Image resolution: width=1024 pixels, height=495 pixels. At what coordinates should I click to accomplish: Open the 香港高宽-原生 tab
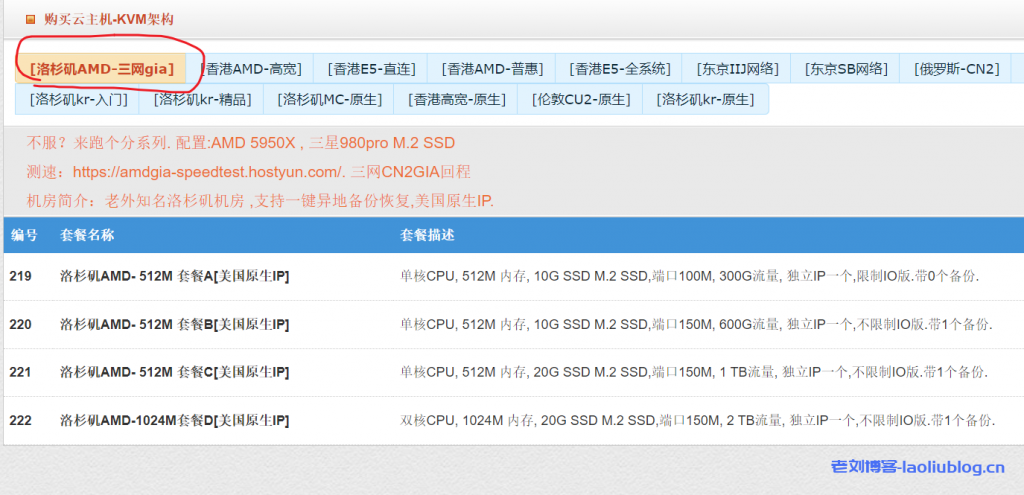pos(455,99)
